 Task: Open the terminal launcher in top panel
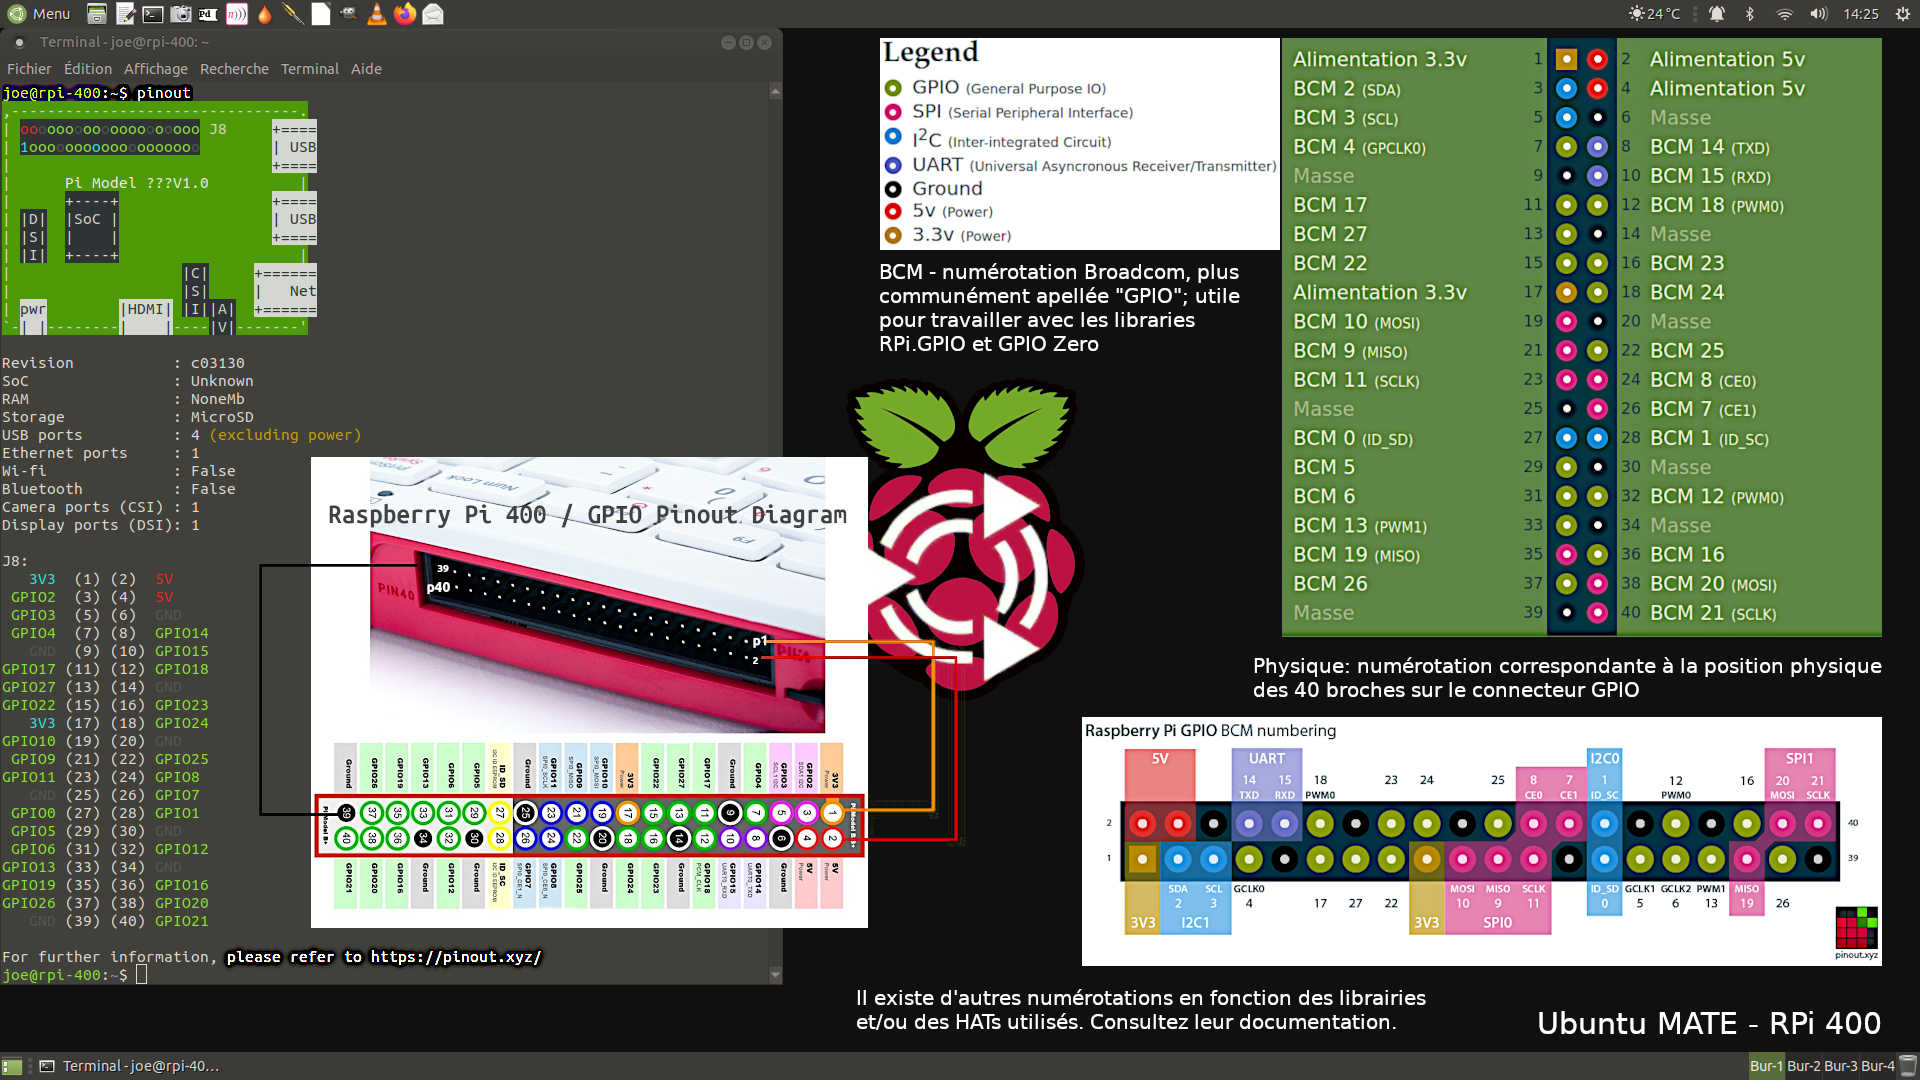pyautogui.click(x=153, y=14)
